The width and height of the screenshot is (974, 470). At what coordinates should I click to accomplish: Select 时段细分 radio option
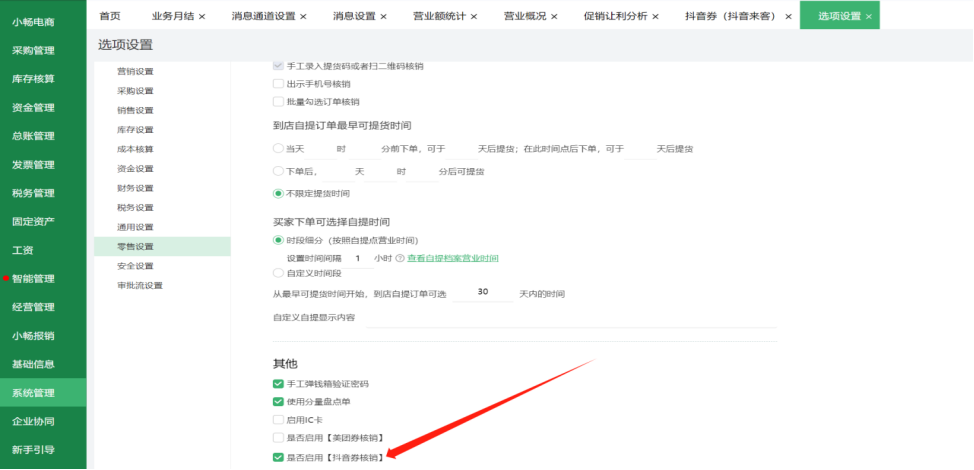pos(278,240)
